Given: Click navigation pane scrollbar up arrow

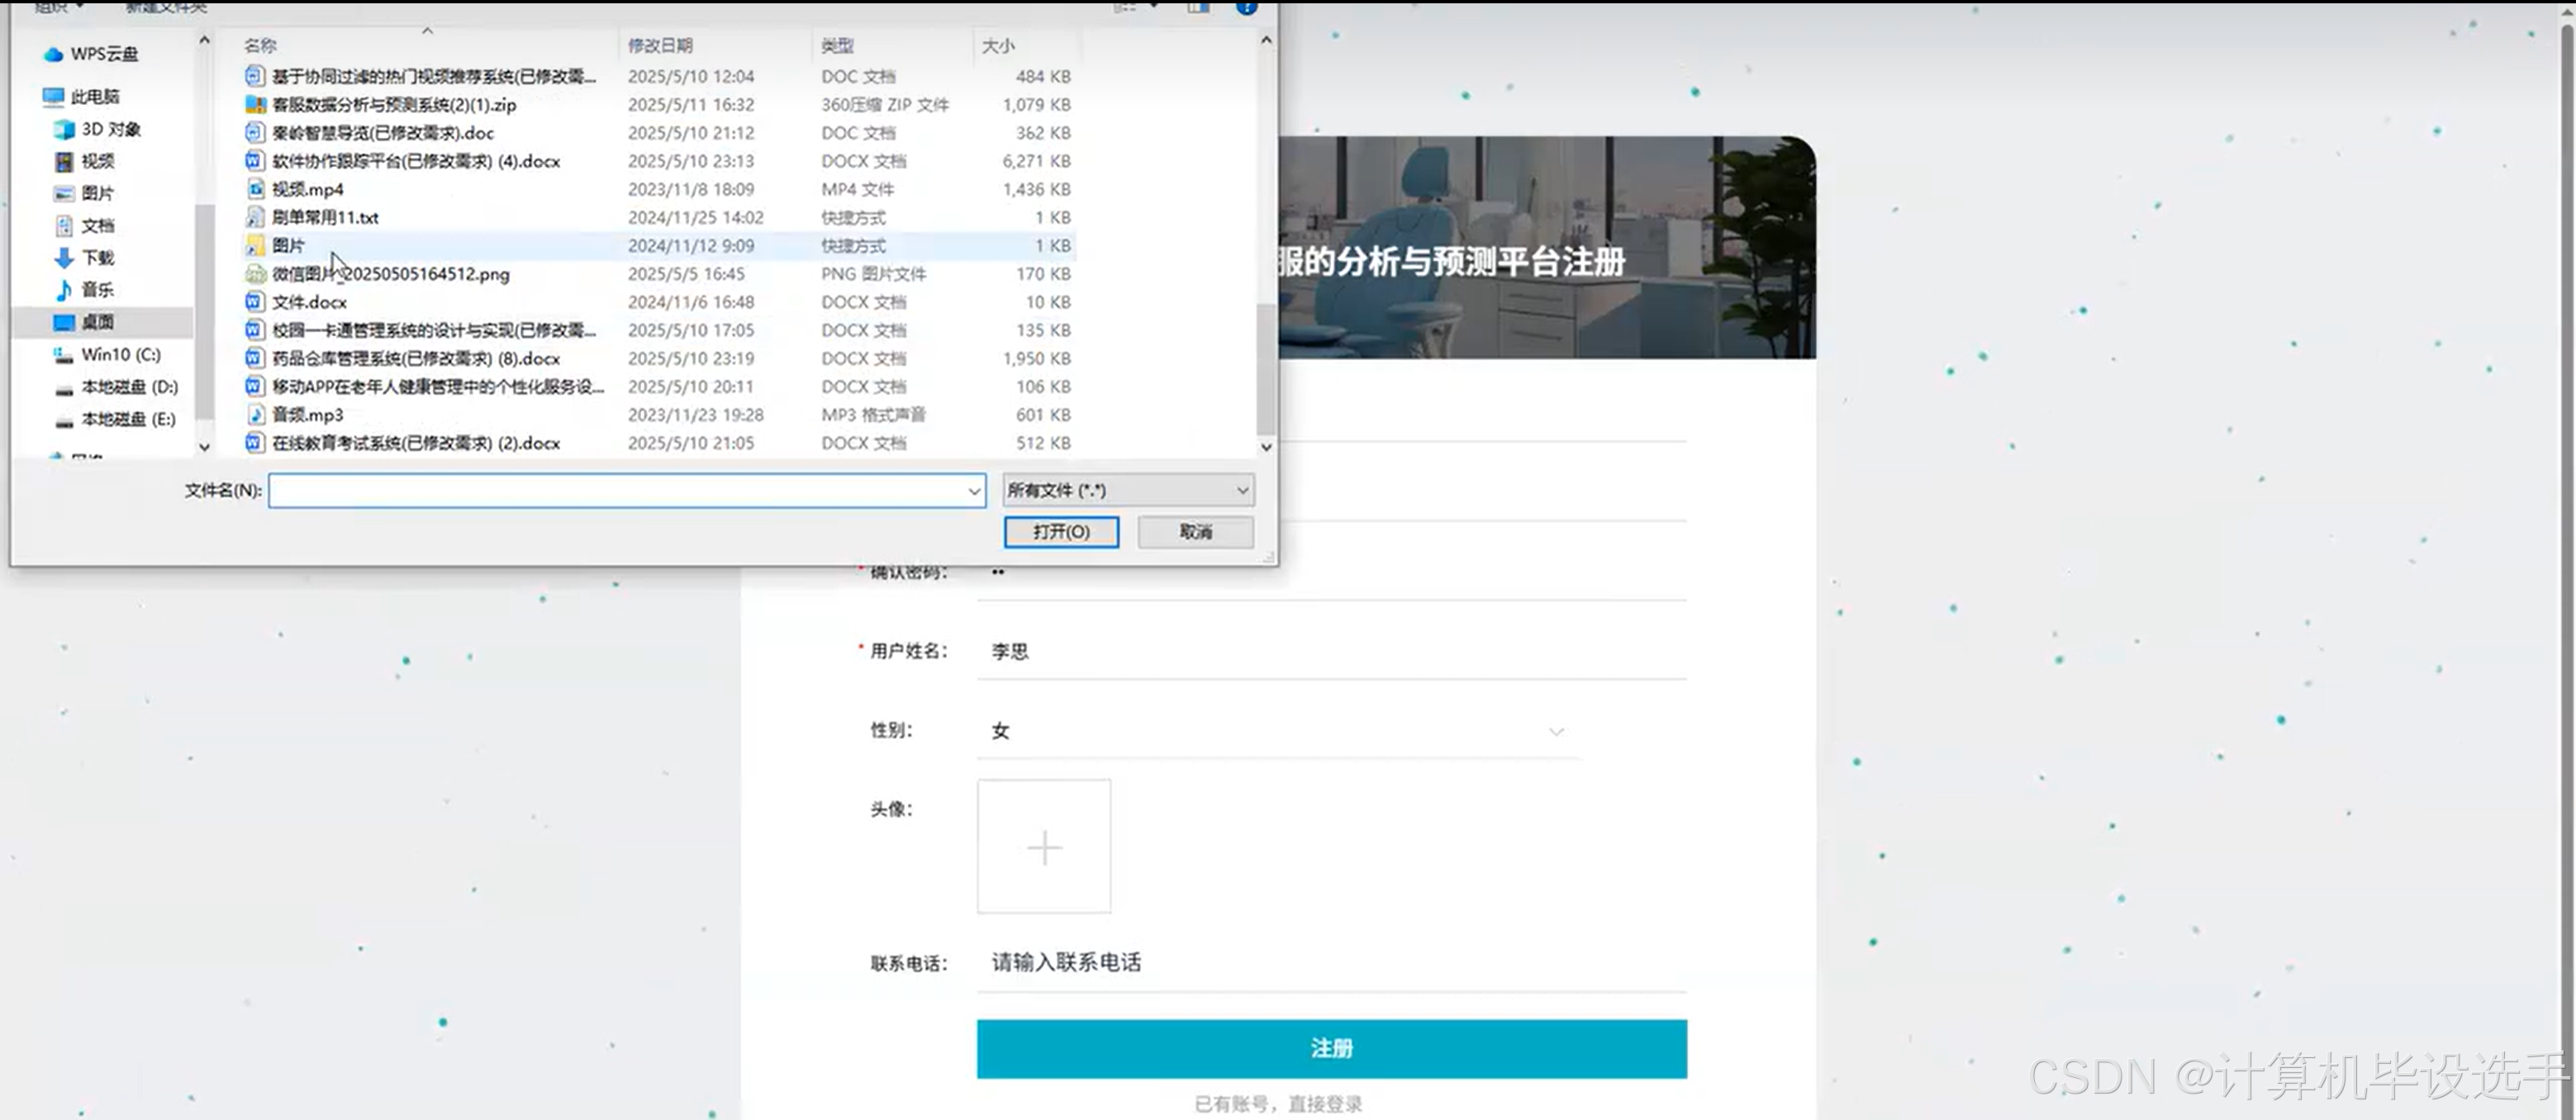Looking at the screenshot, I should 204,40.
